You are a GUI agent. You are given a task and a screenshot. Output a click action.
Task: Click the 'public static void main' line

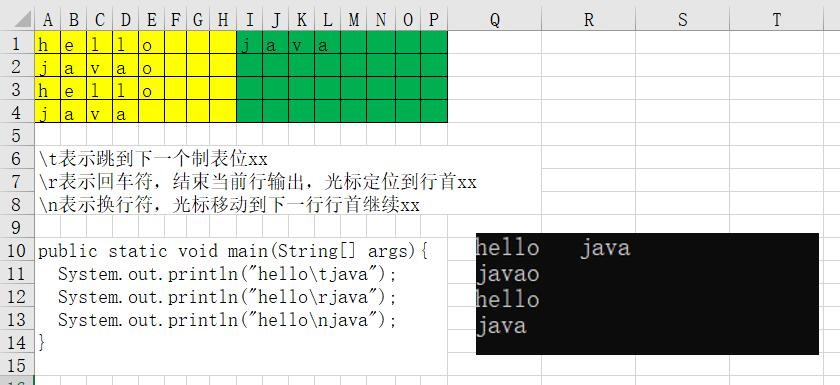[x=233, y=251]
